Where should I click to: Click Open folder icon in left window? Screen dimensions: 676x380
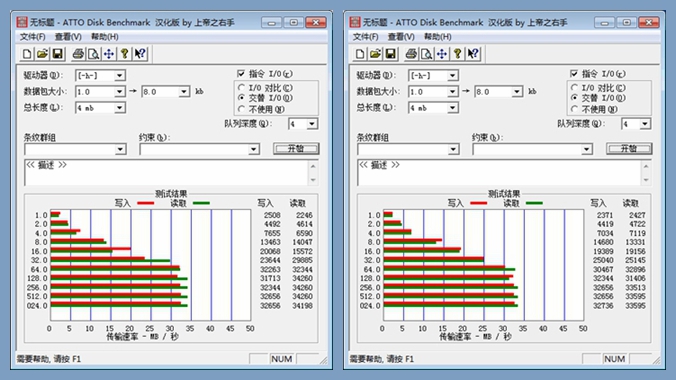pos(42,54)
